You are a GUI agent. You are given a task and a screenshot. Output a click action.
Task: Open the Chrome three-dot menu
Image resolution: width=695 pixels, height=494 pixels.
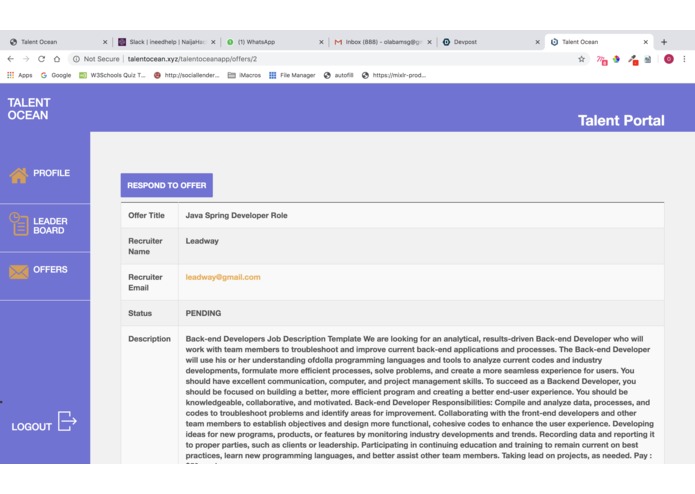pos(684,59)
